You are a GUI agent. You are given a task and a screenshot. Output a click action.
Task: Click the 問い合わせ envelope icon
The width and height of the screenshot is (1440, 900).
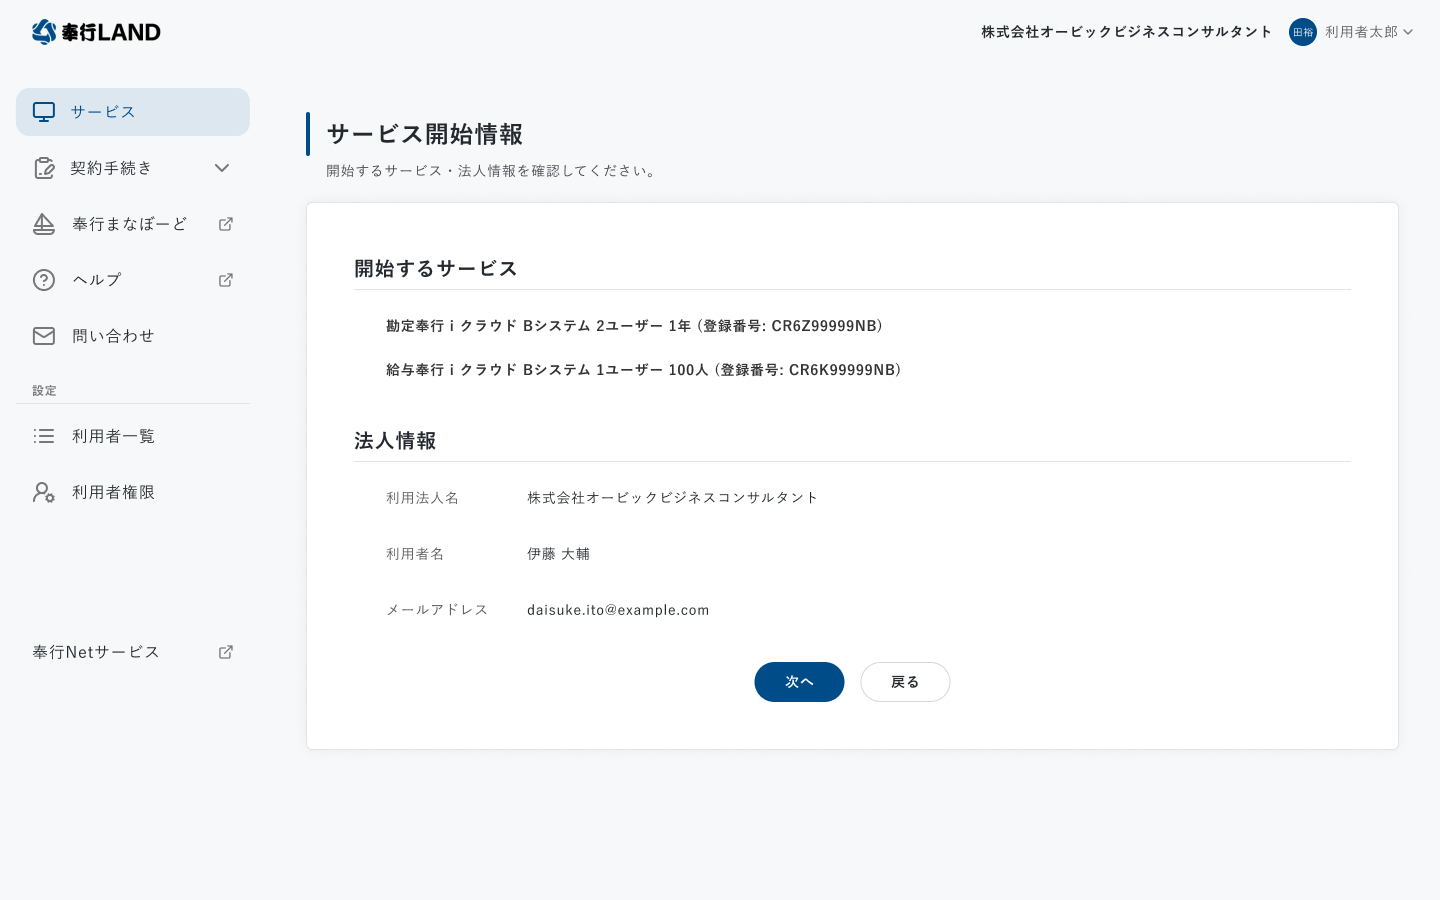[44, 336]
